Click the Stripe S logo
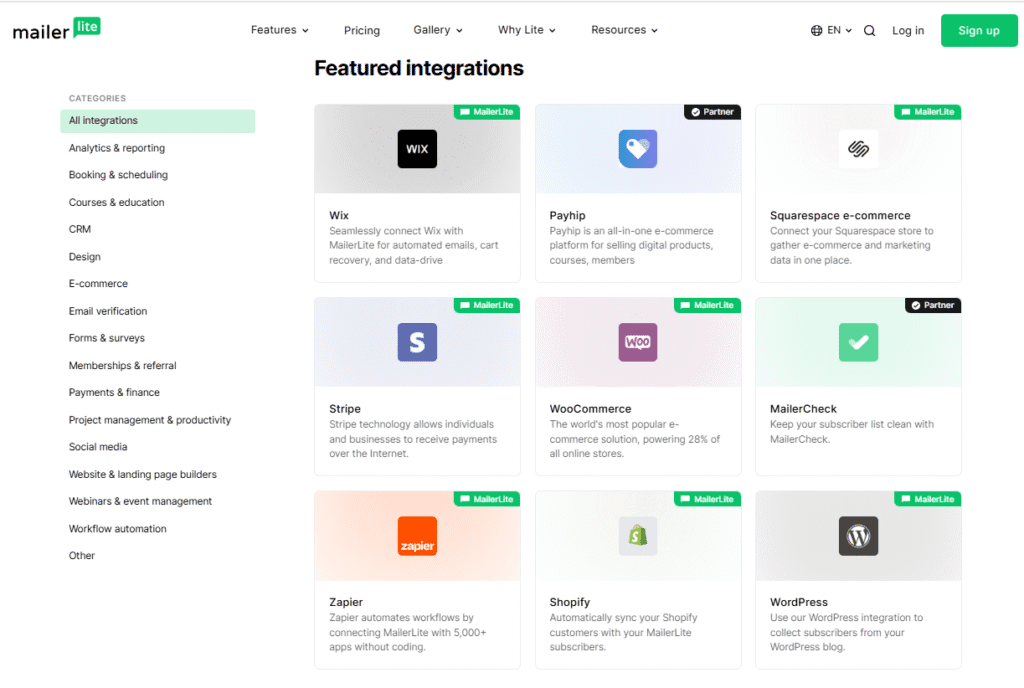The width and height of the screenshot is (1024, 688). pyautogui.click(x=417, y=342)
